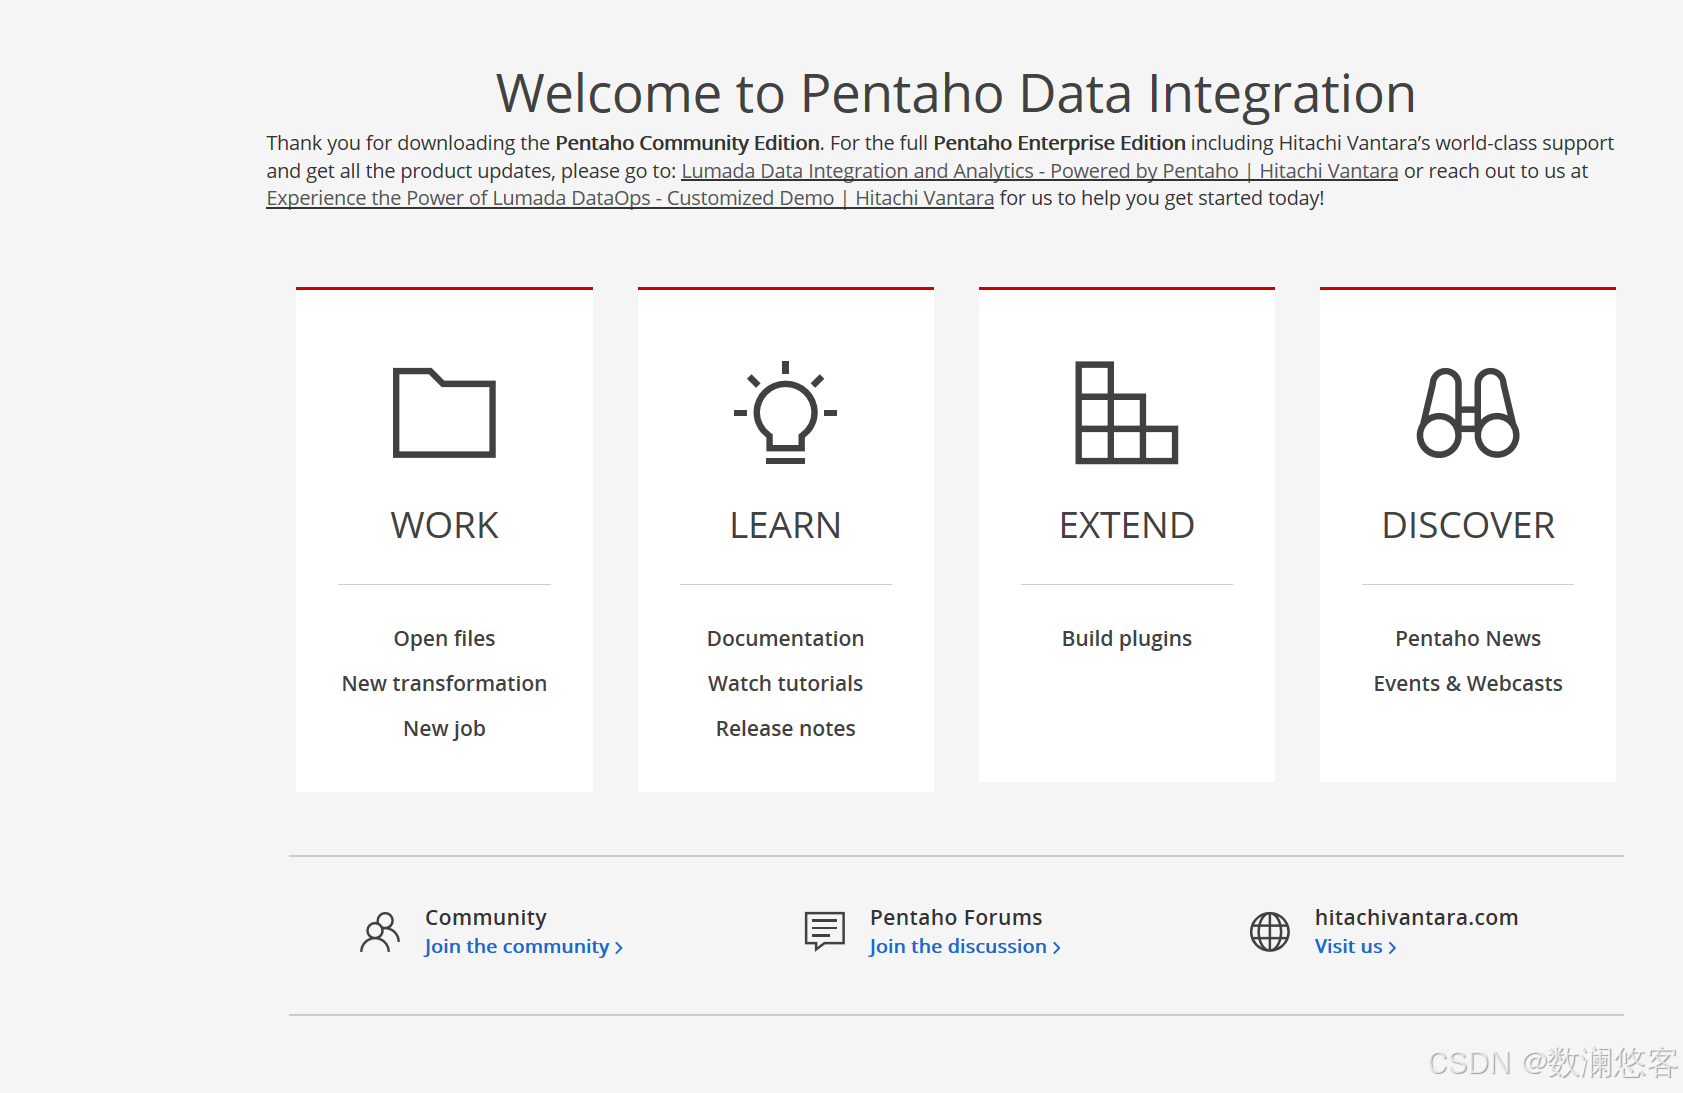
Task: Open the Documentation link
Action: [x=785, y=638]
